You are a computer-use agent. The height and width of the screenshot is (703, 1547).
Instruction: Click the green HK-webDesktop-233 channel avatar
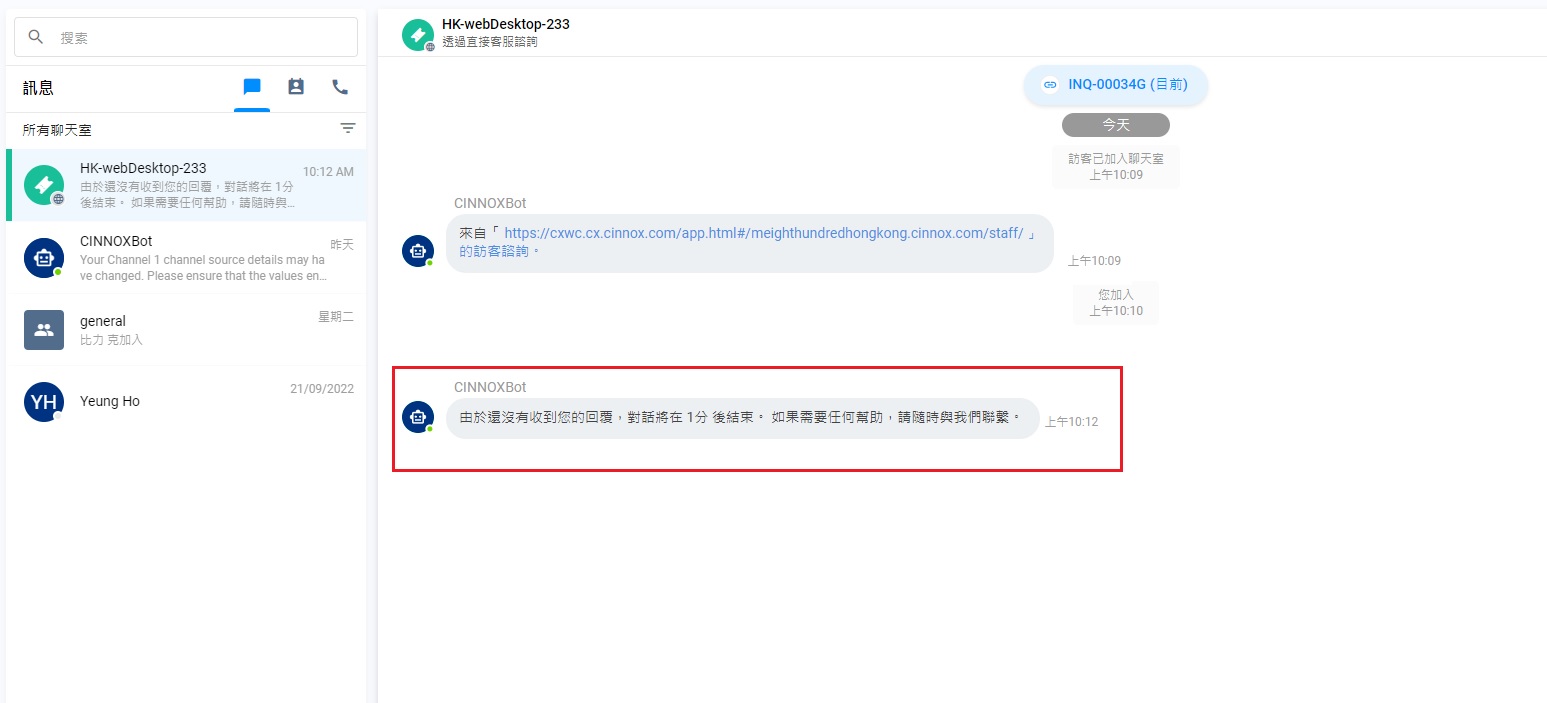tap(43, 183)
